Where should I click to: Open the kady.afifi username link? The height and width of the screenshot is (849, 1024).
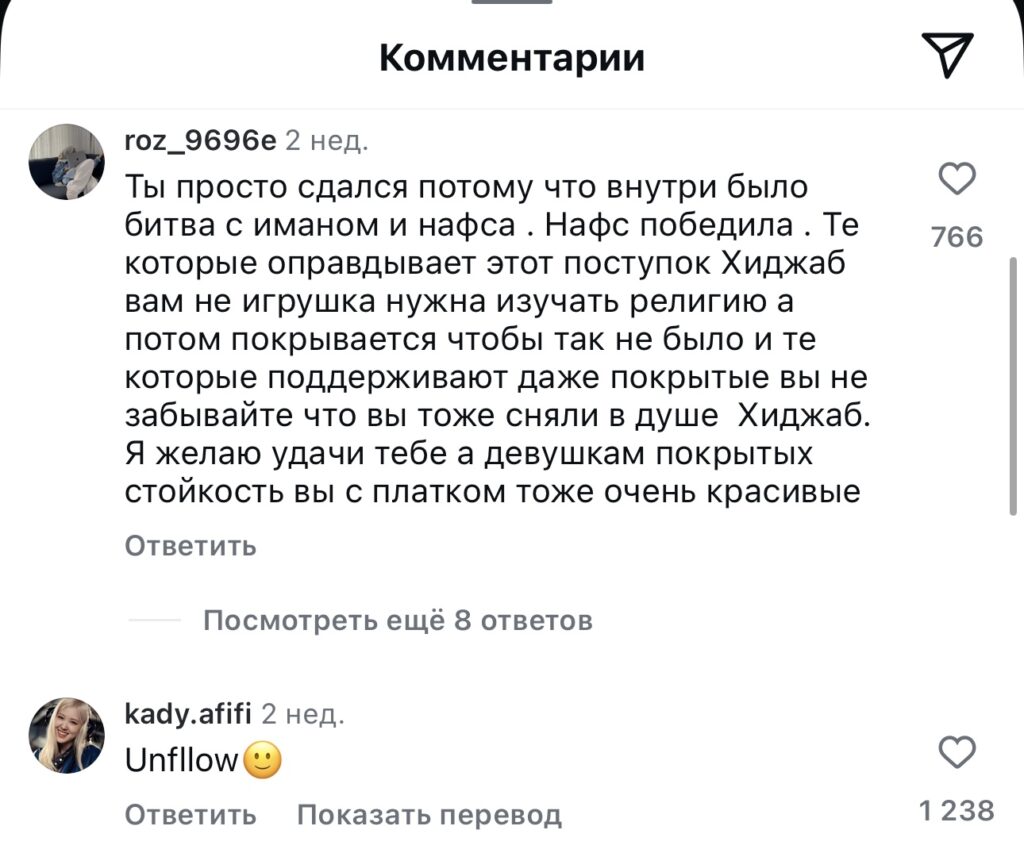coord(188,714)
